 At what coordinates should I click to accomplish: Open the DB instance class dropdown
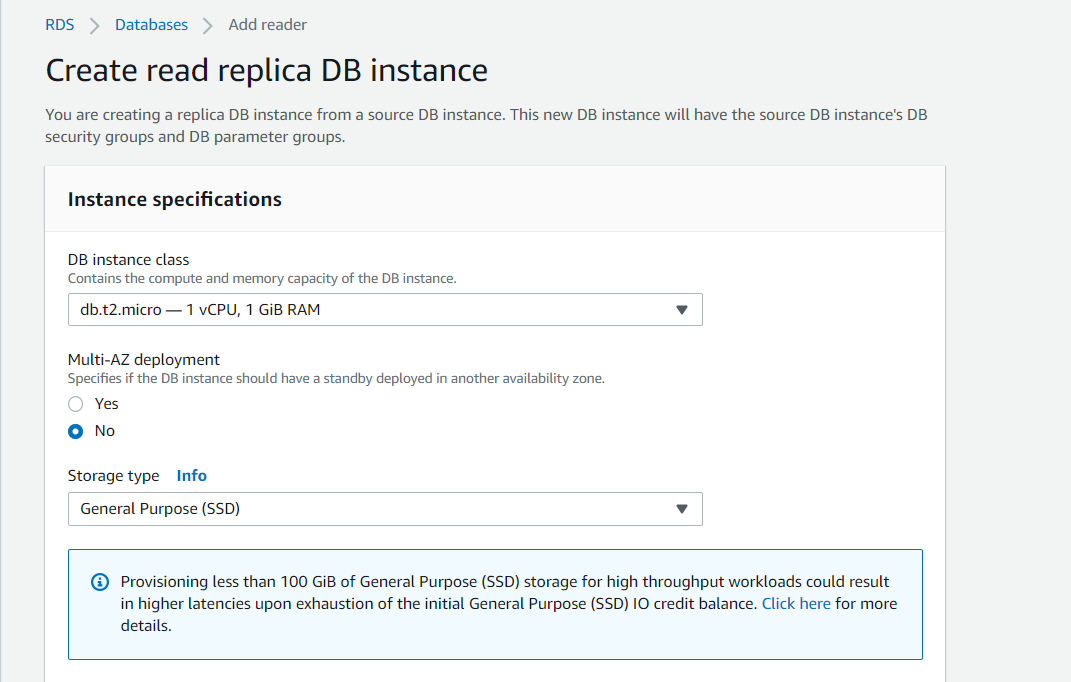coord(385,309)
